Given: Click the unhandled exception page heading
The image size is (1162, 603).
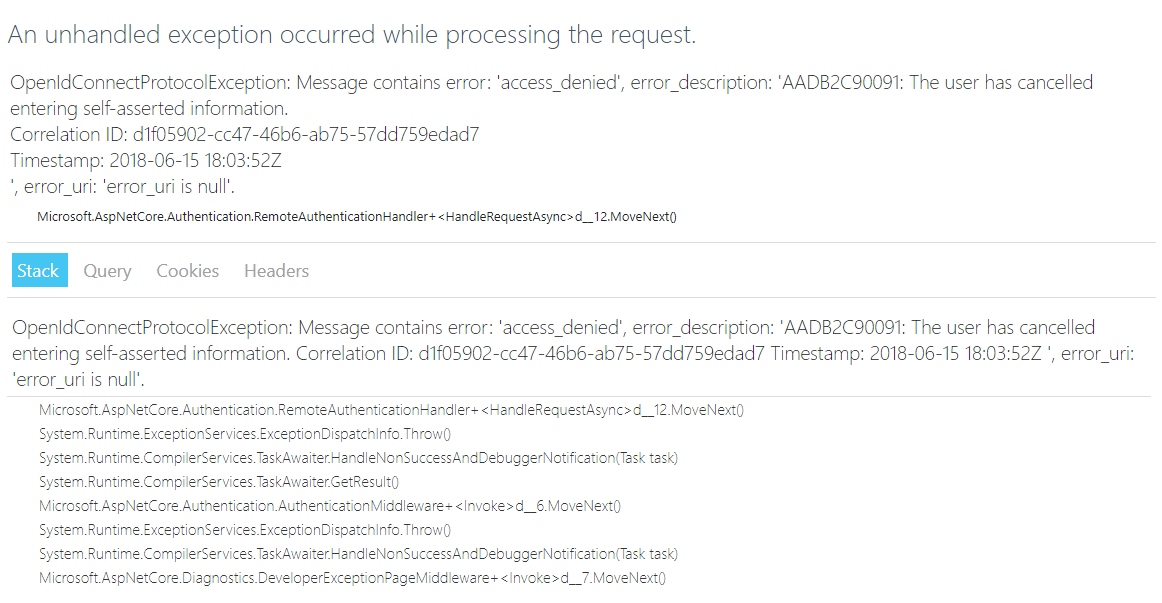Looking at the screenshot, I should coord(352,35).
